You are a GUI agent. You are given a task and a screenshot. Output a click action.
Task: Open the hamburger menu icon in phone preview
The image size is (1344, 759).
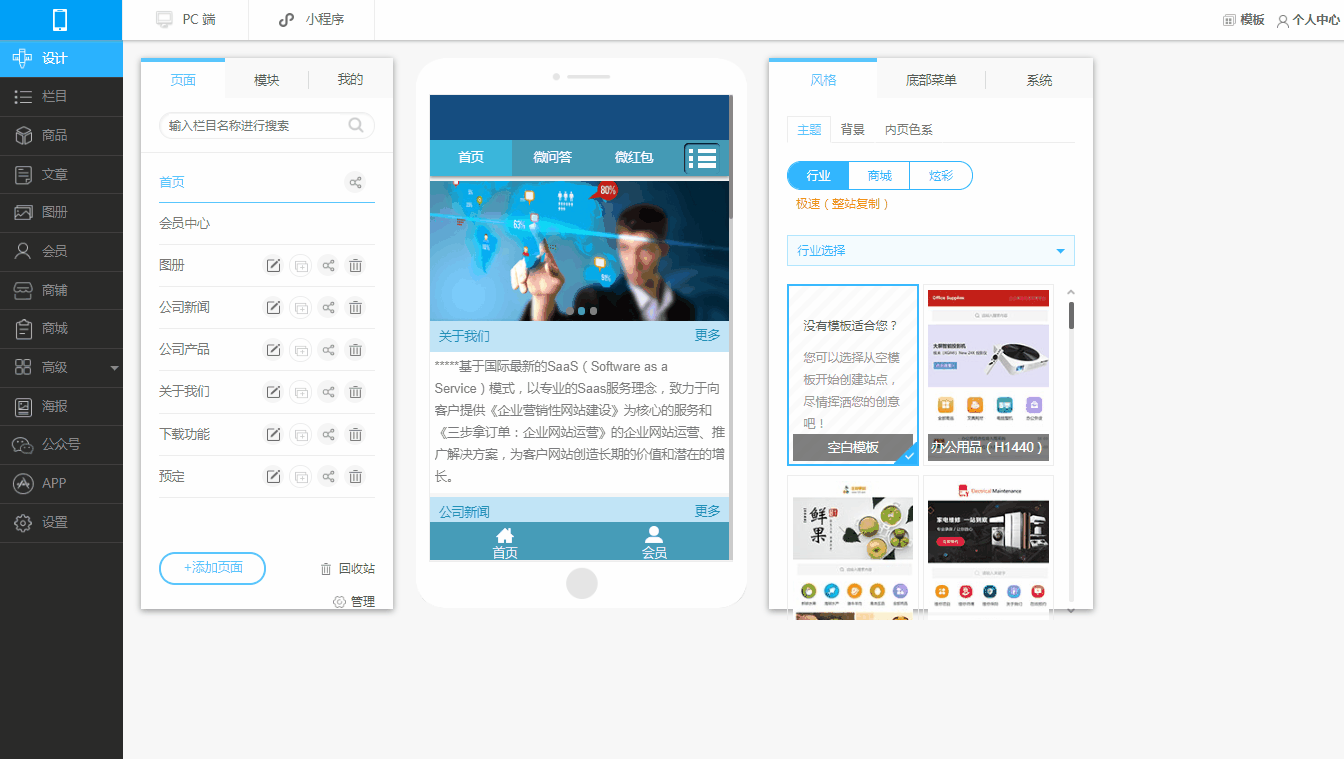pos(702,158)
